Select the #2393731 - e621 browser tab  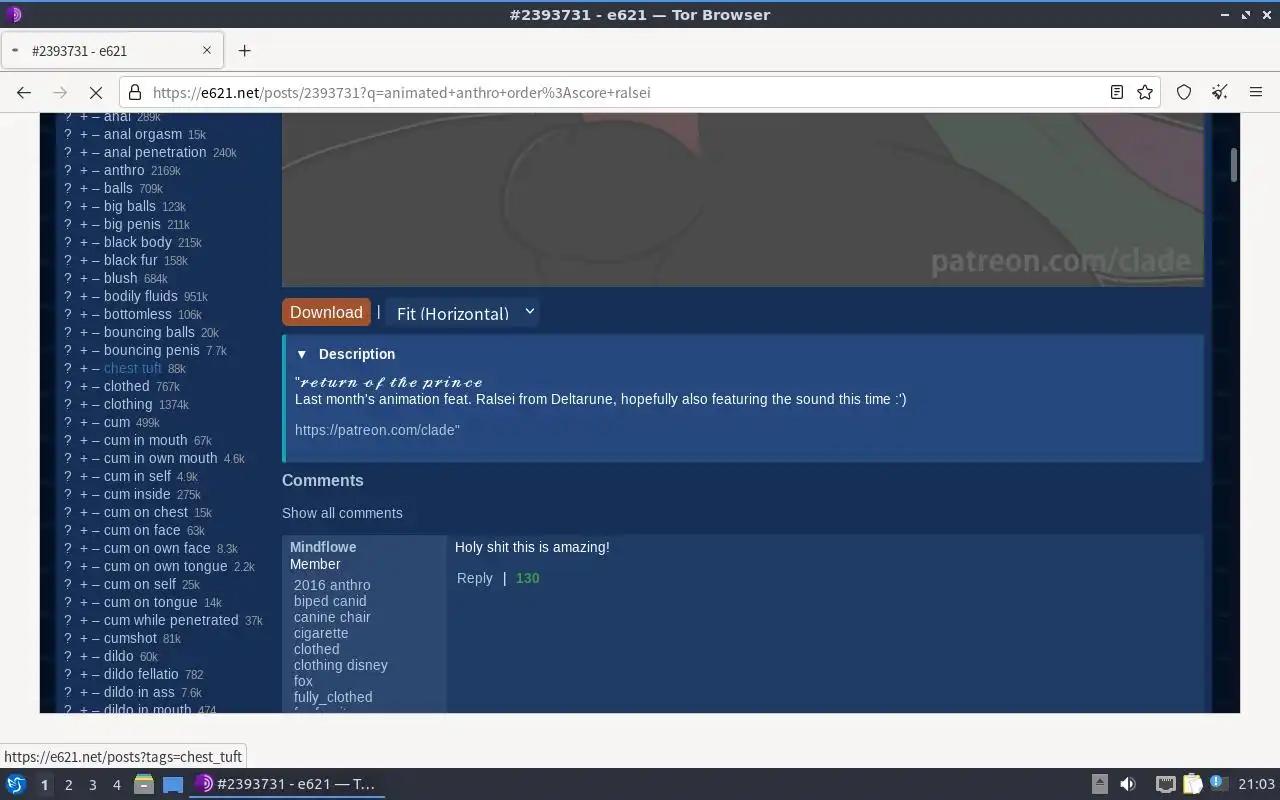[112, 50]
